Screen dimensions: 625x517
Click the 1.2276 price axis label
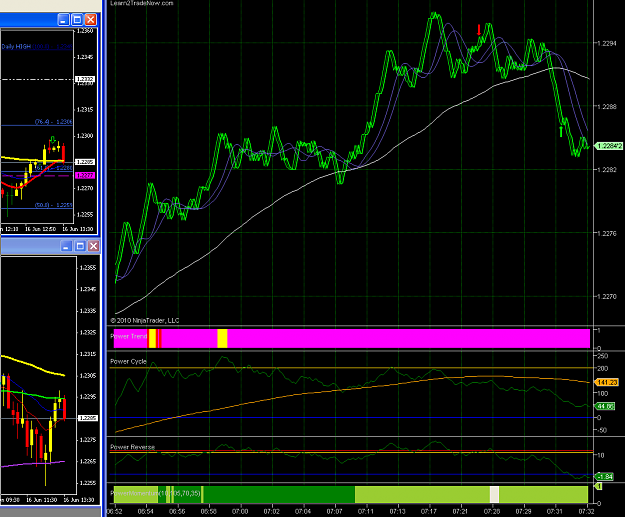[x=606, y=233]
